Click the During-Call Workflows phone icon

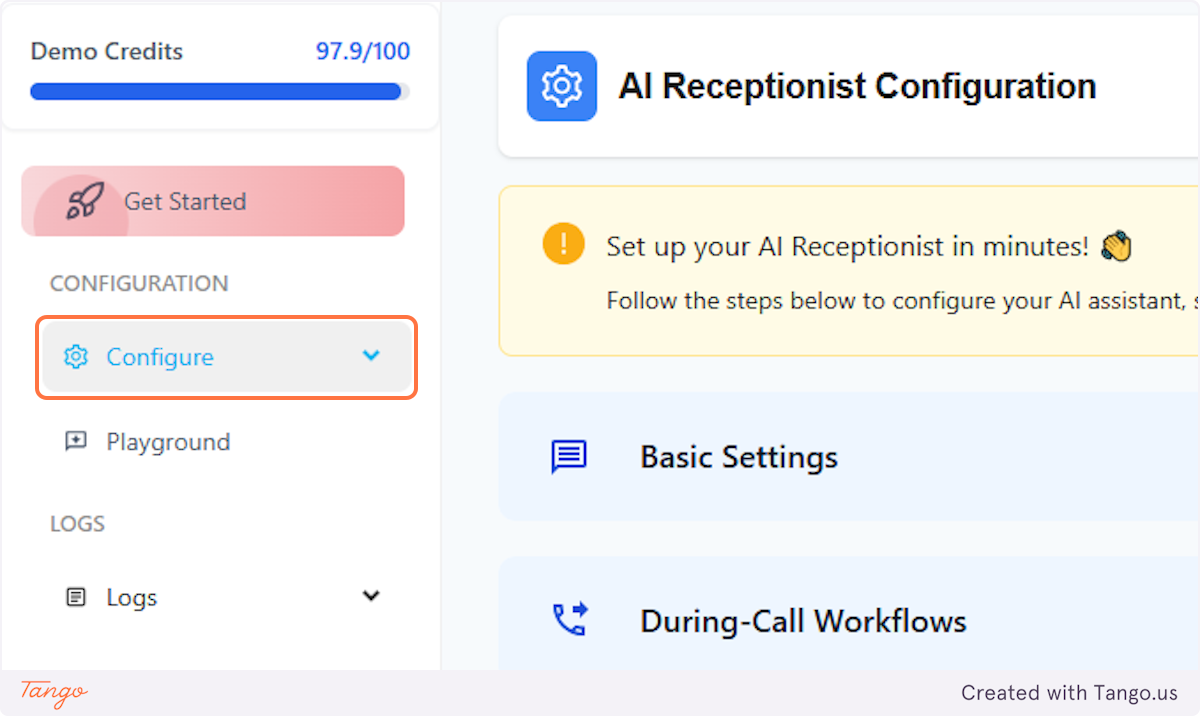pos(570,620)
